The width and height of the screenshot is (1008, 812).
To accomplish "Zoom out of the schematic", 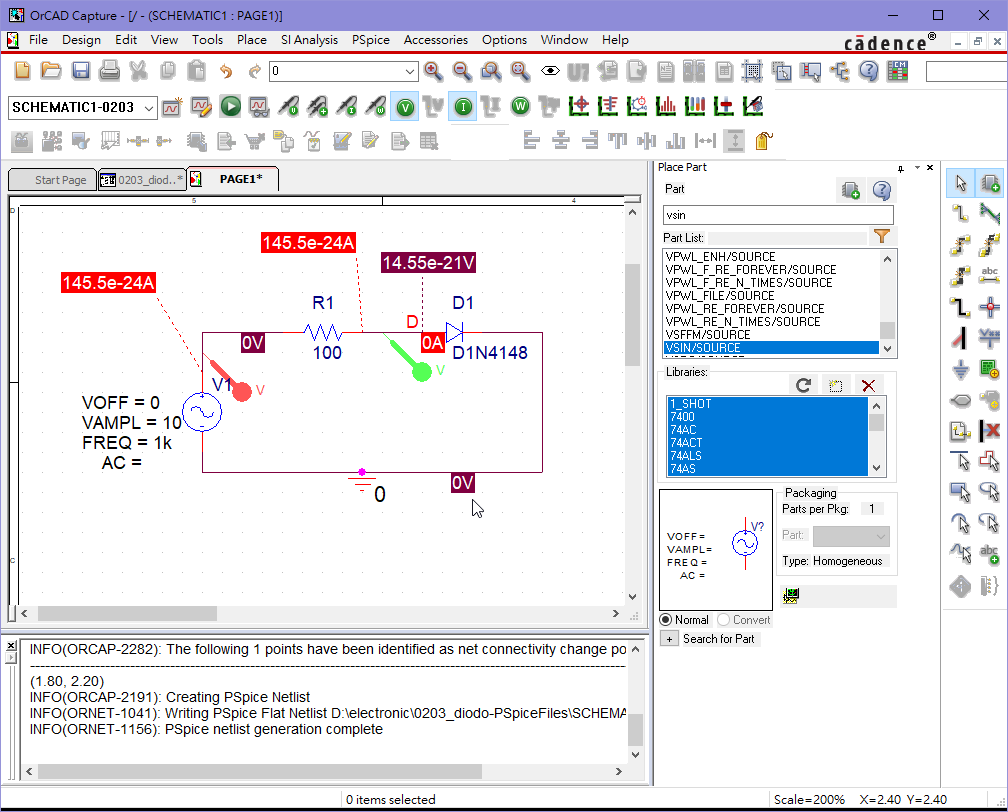I will click(x=462, y=71).
